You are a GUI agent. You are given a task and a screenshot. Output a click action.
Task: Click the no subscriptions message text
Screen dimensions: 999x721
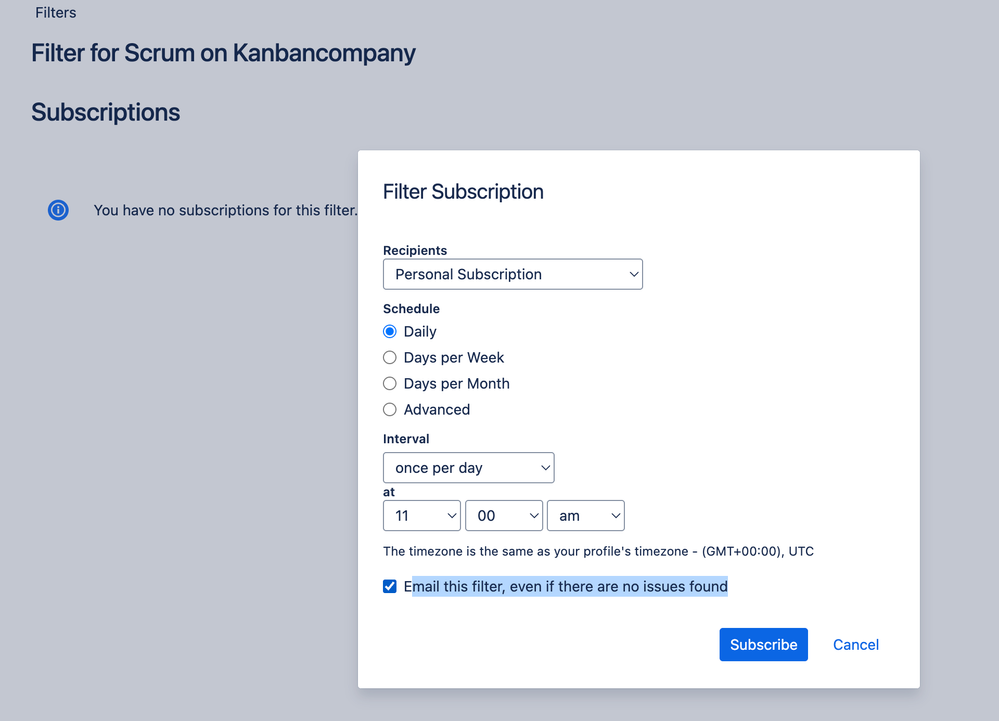(225, 210)
